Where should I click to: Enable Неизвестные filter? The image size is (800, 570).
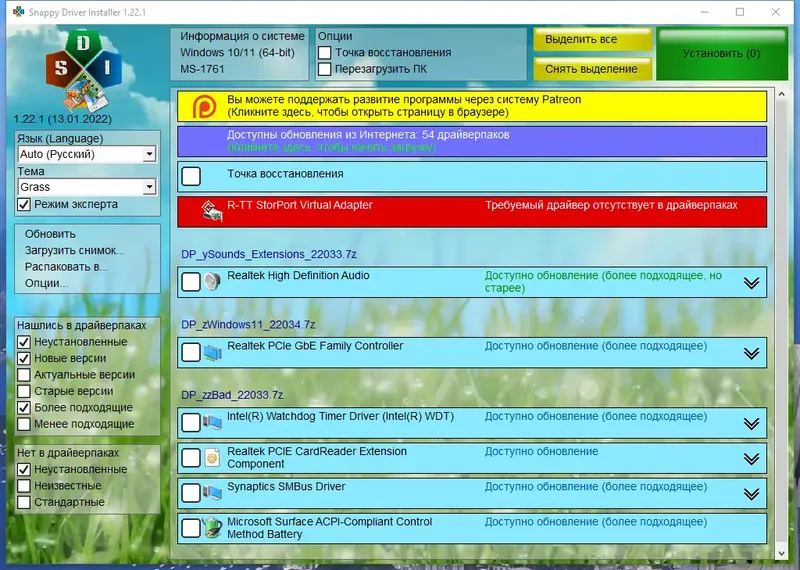tap(23, 486)
